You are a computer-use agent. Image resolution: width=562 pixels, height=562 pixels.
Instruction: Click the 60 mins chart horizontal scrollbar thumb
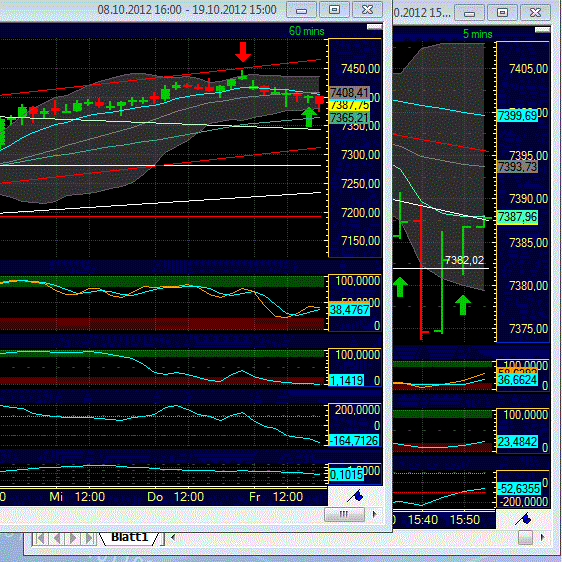click(344, 514)
